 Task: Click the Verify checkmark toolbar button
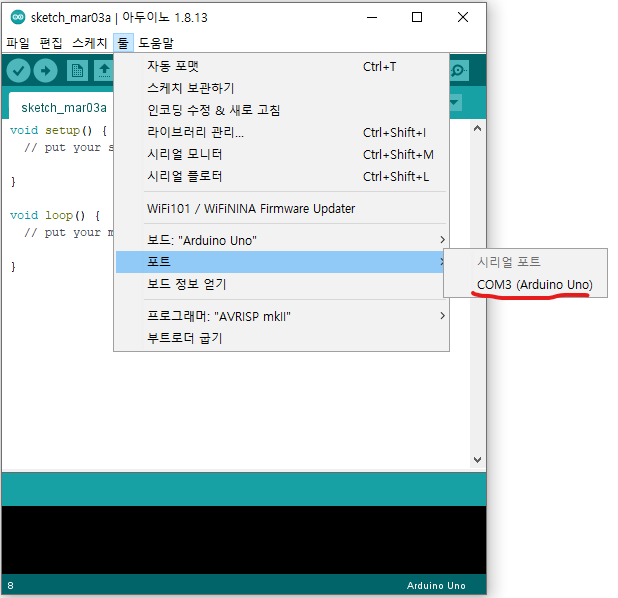18,71
